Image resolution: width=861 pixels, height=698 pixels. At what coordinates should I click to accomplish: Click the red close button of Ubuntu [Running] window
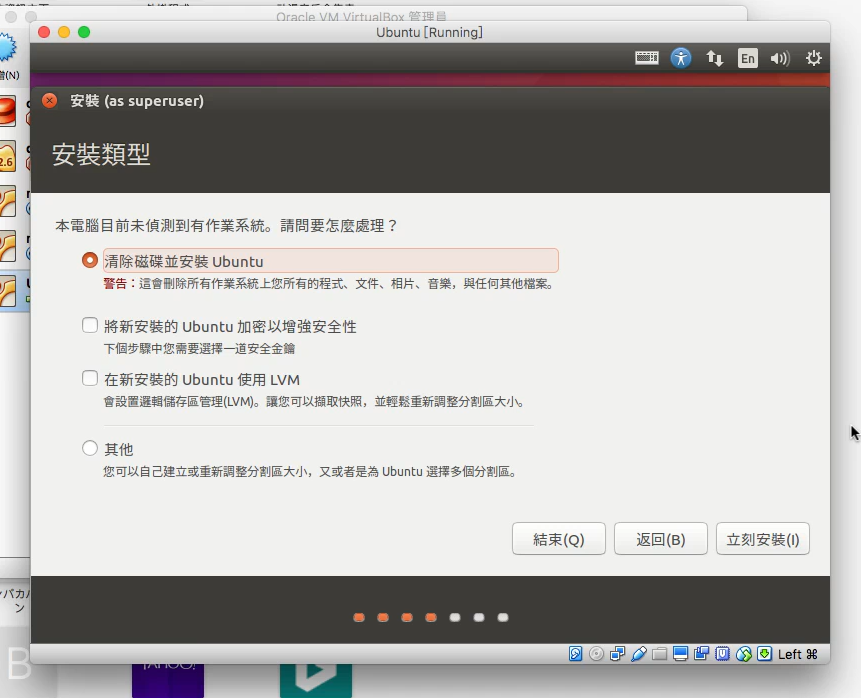tap(44, 32)
